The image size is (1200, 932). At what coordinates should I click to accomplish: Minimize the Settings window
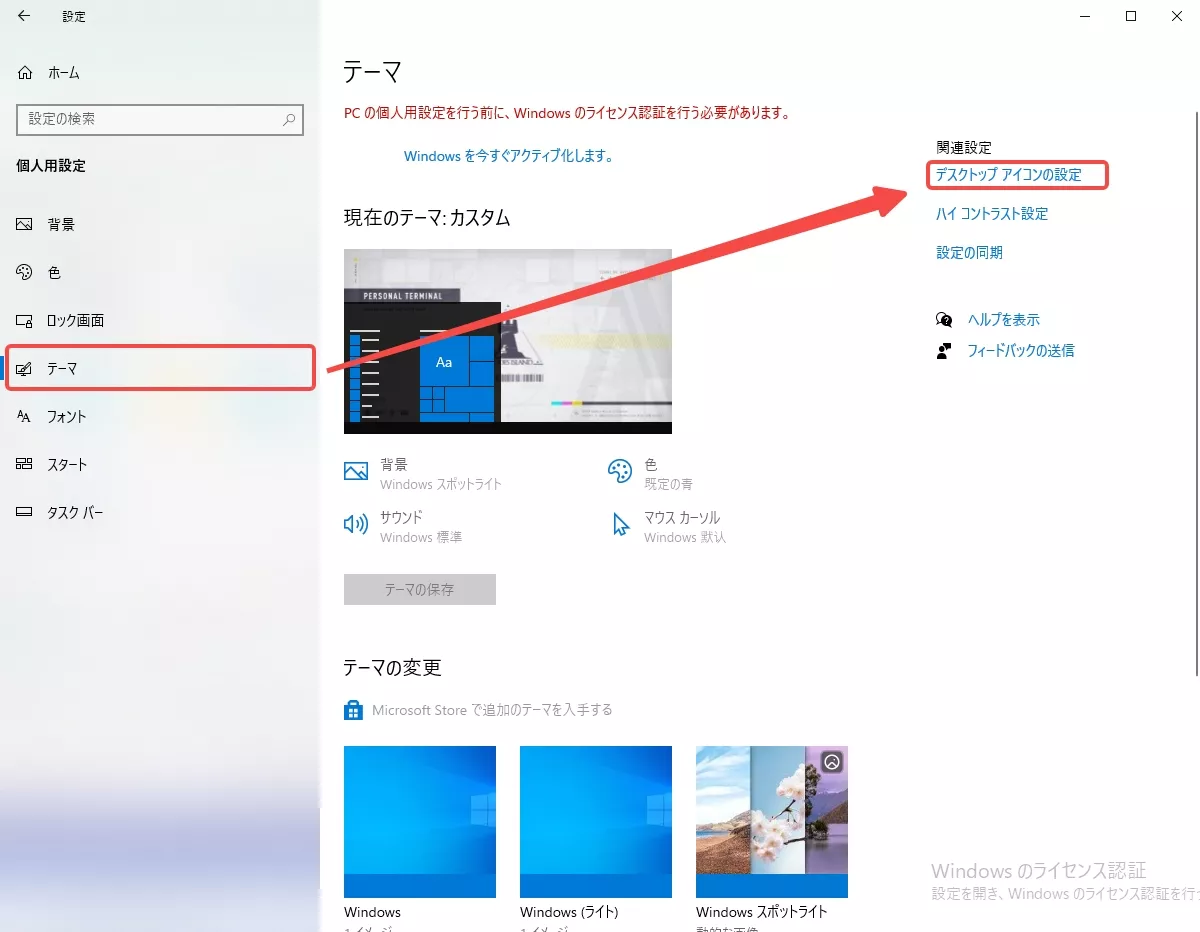[x=1085, y=16]
